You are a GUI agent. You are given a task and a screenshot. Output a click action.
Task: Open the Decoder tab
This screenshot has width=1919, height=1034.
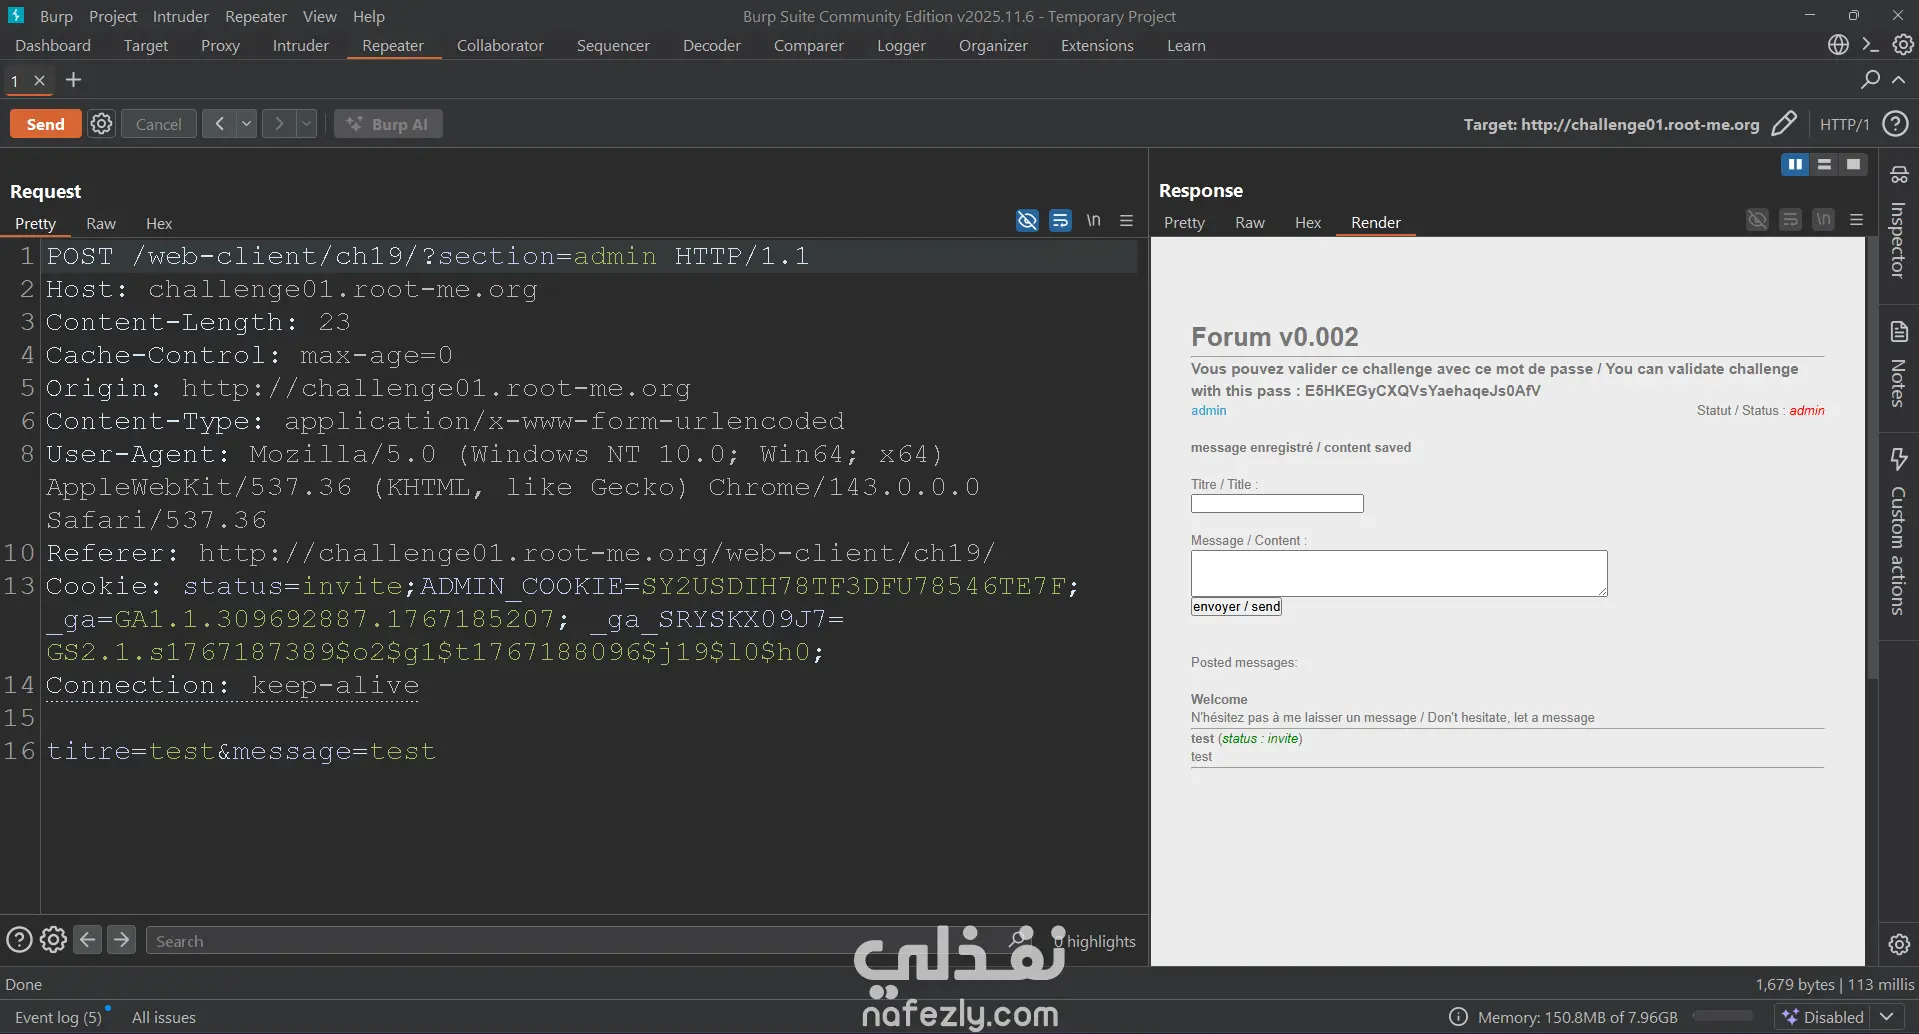pyautogui.click(x=711, y=46)
